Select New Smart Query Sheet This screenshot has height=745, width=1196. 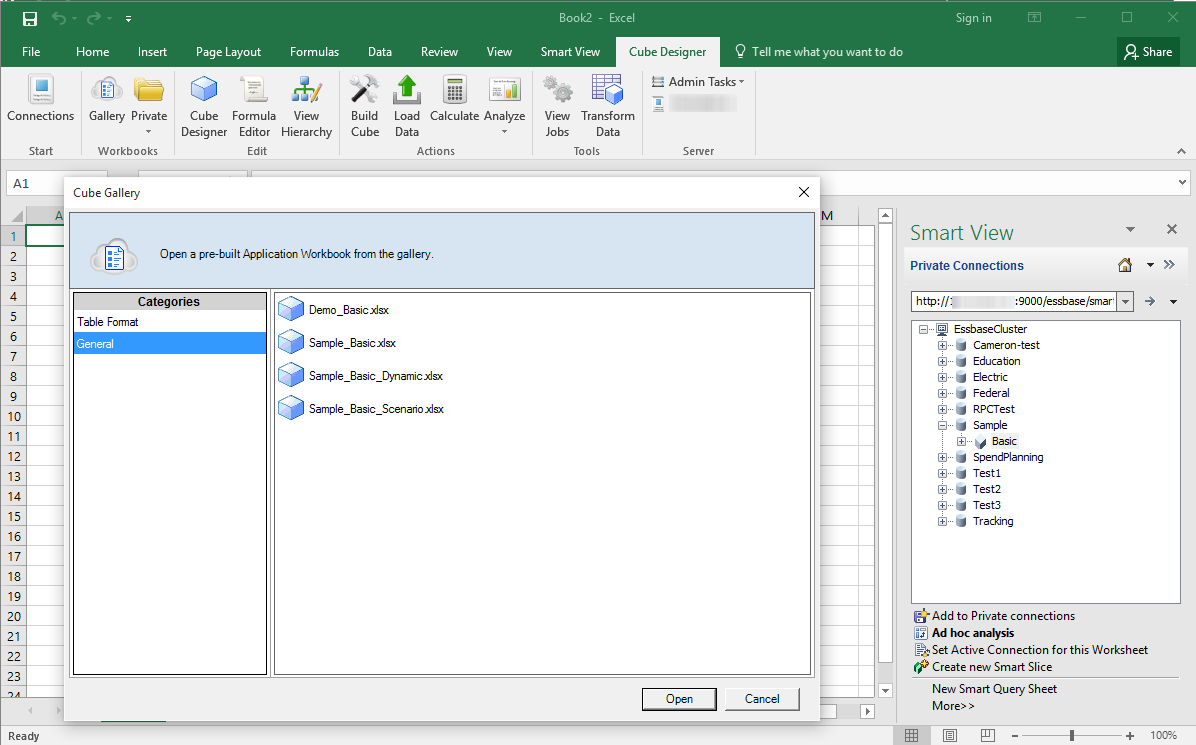click(994, 689)
